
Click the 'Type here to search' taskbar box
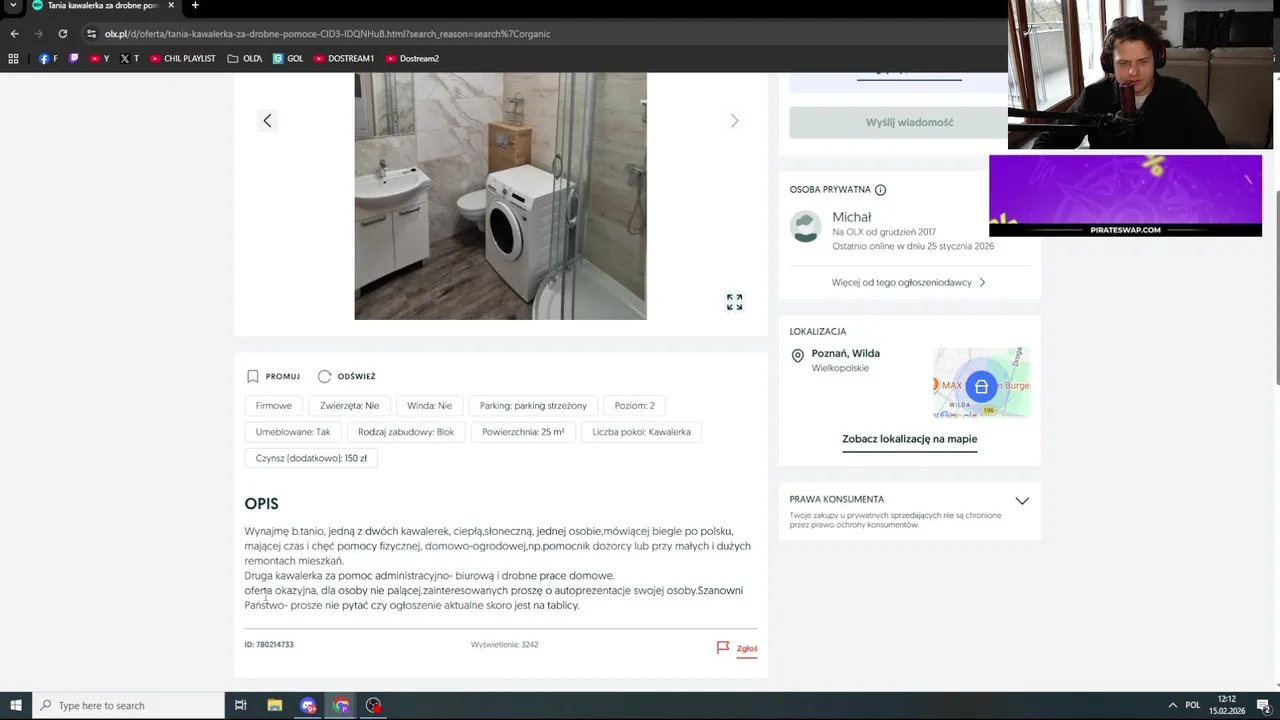click(x=128, y=705)
